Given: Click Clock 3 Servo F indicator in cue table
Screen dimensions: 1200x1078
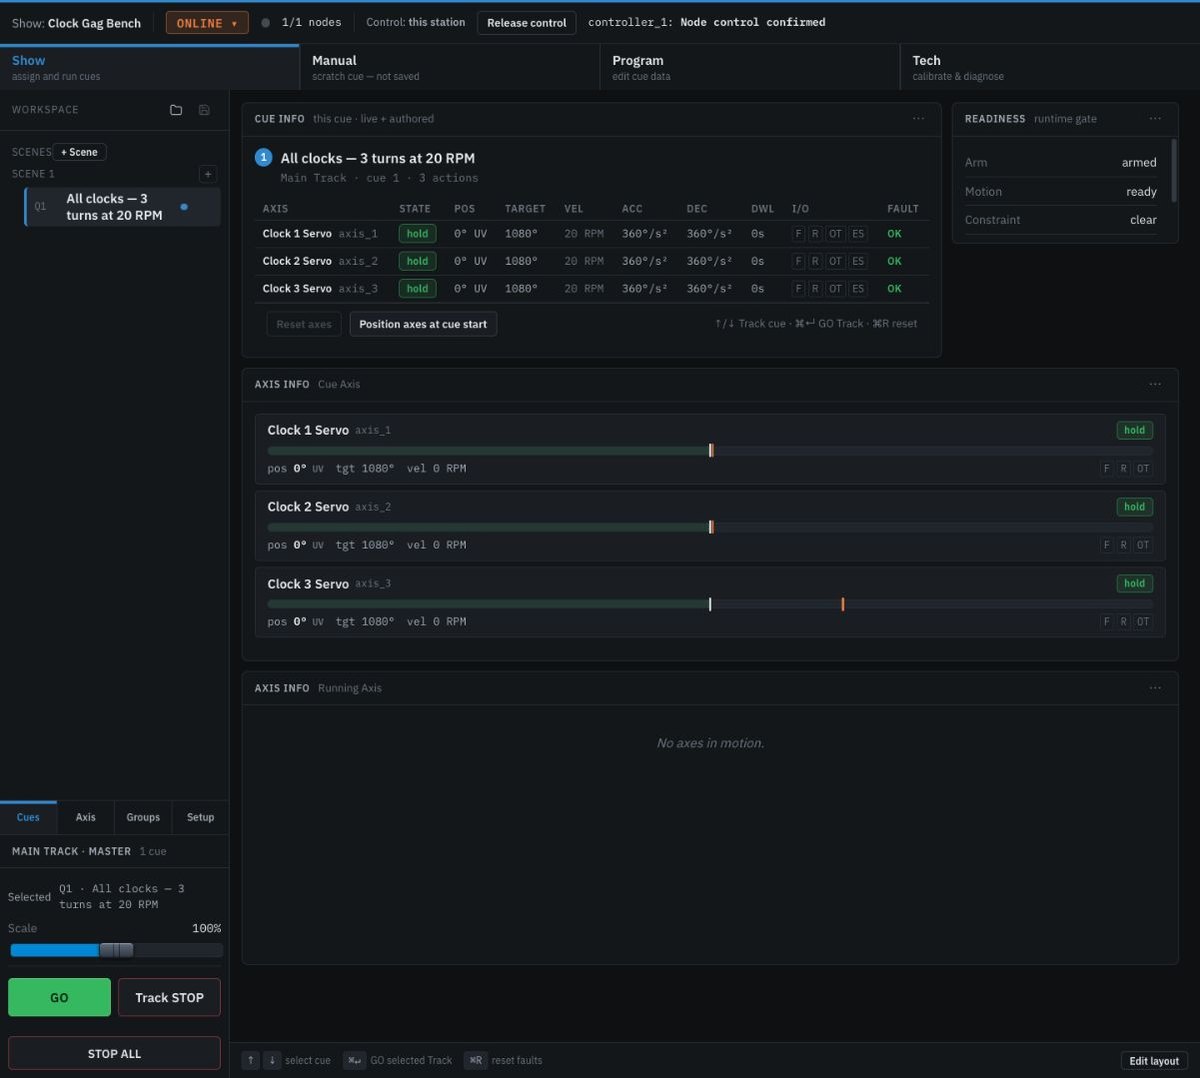Looking at the screenshot, I should click(798, 289).
